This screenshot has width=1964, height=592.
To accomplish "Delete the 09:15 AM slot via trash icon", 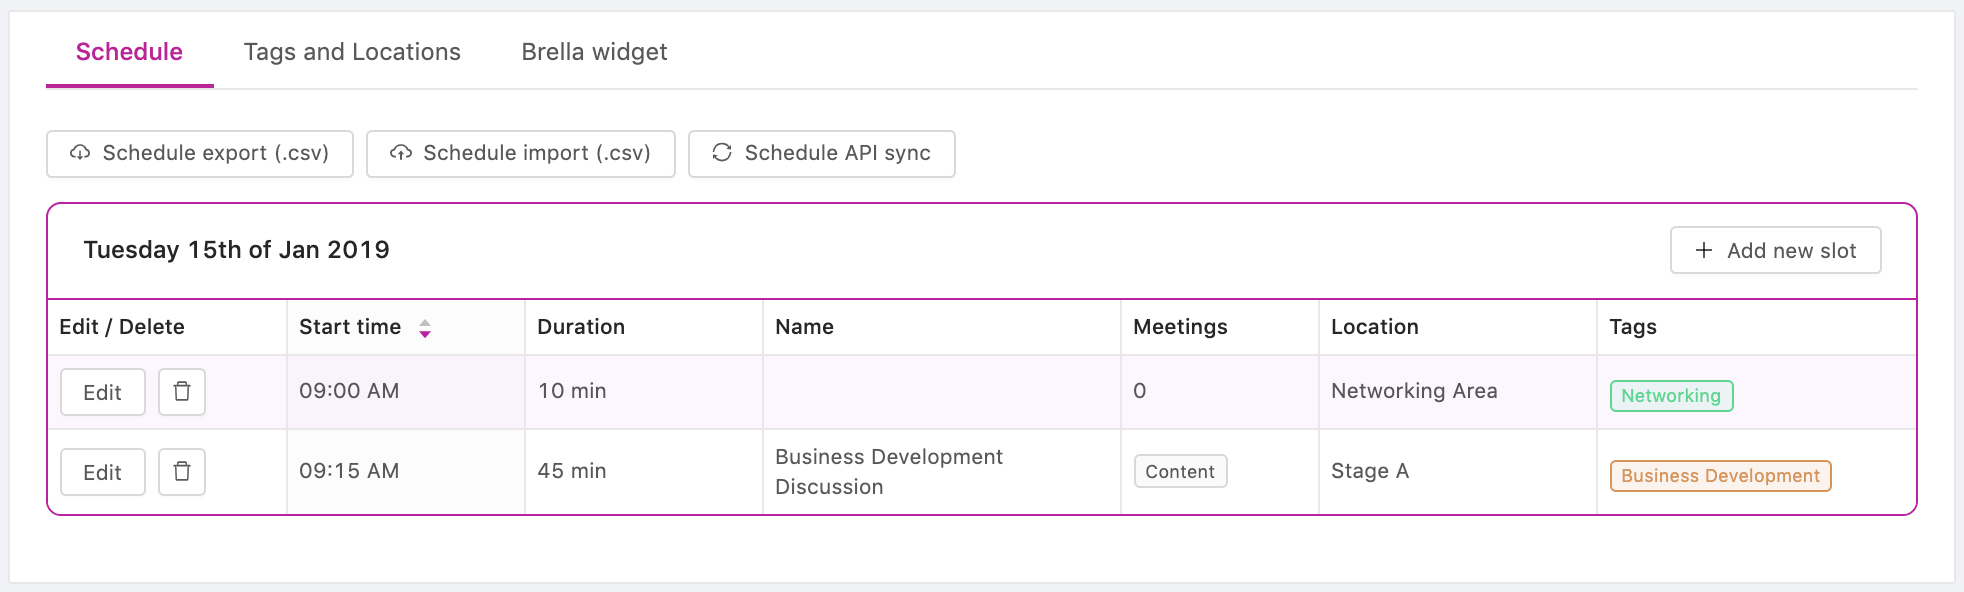I will (182, 471).
